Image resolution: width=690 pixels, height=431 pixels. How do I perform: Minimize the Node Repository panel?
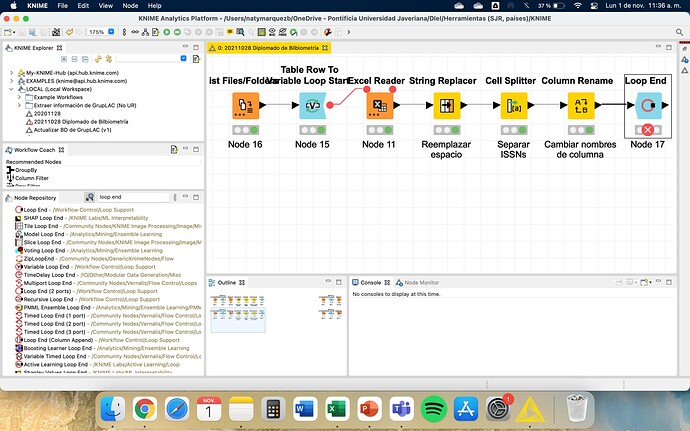click(x=185, y=197)
